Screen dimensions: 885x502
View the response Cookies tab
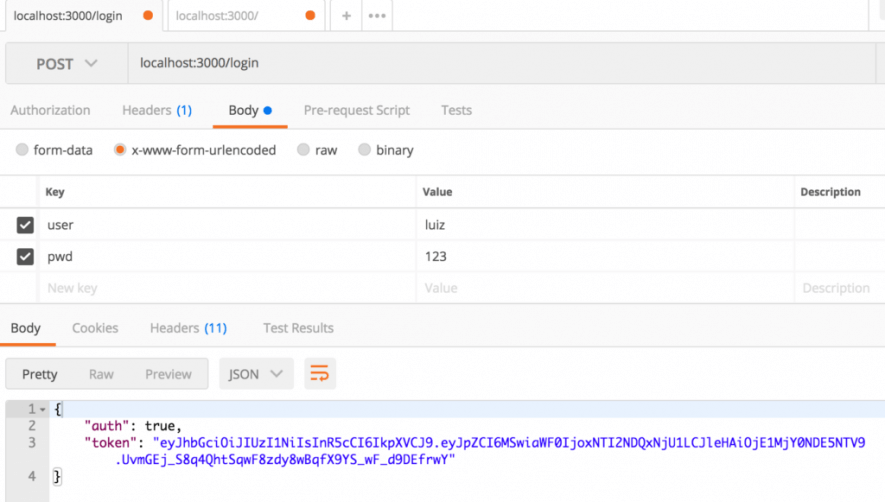(x=95, y=328)
